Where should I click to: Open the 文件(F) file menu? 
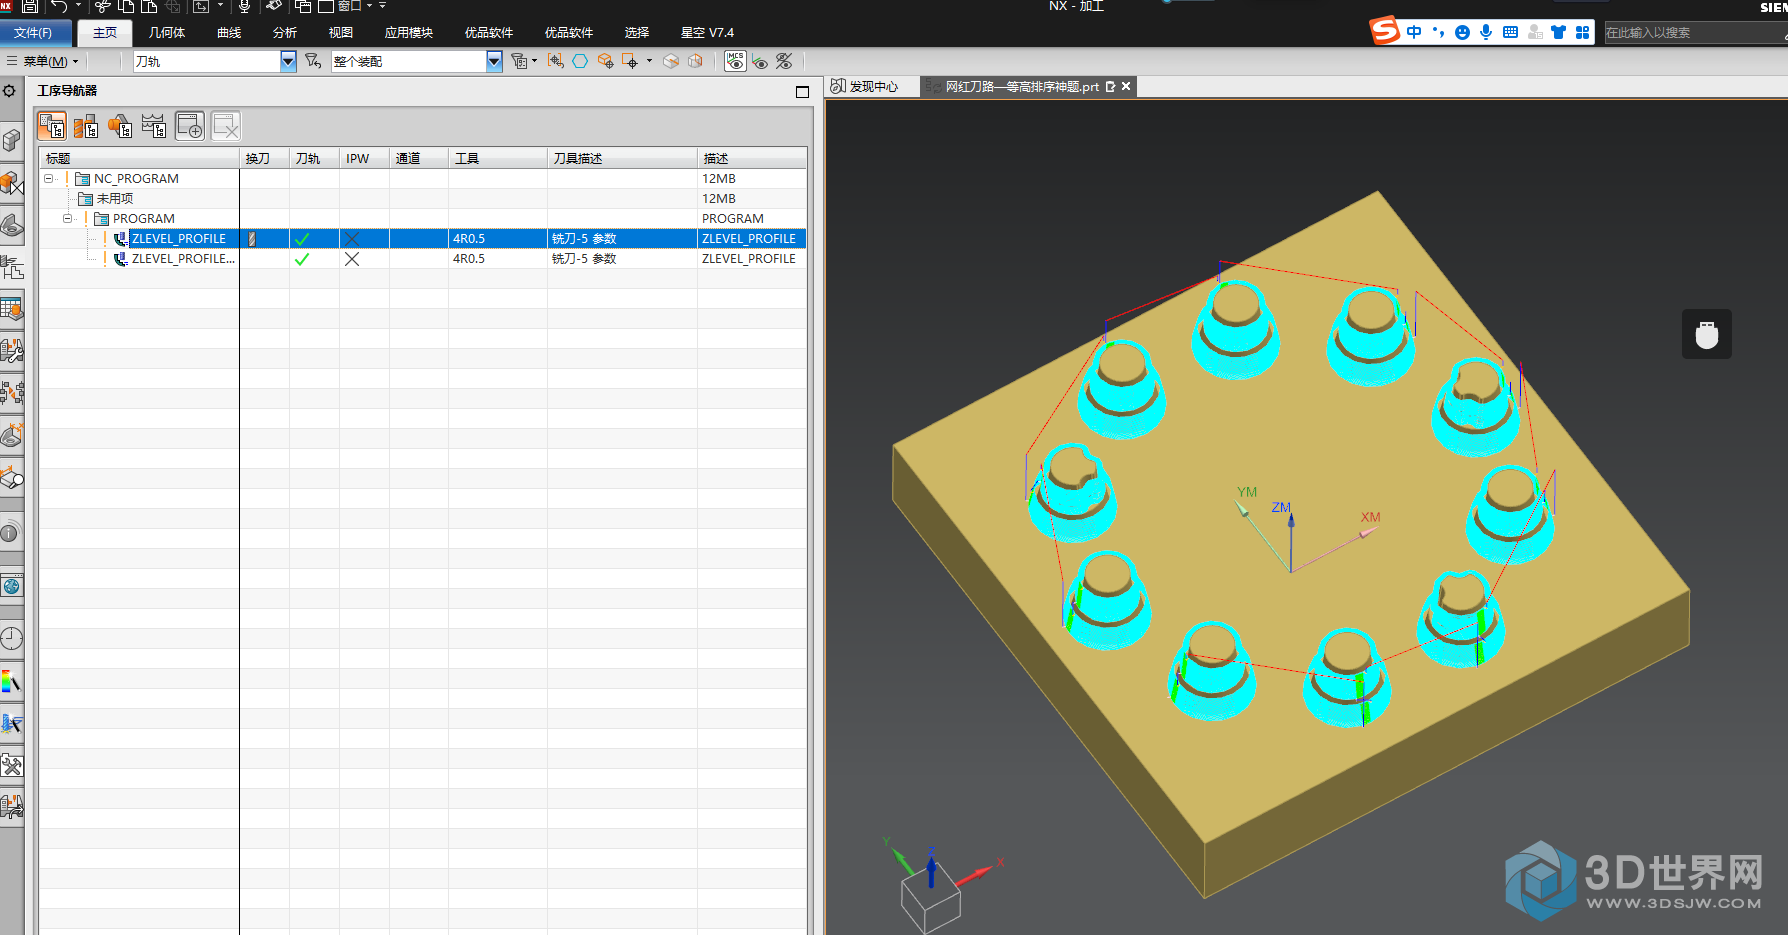(34, 33)
